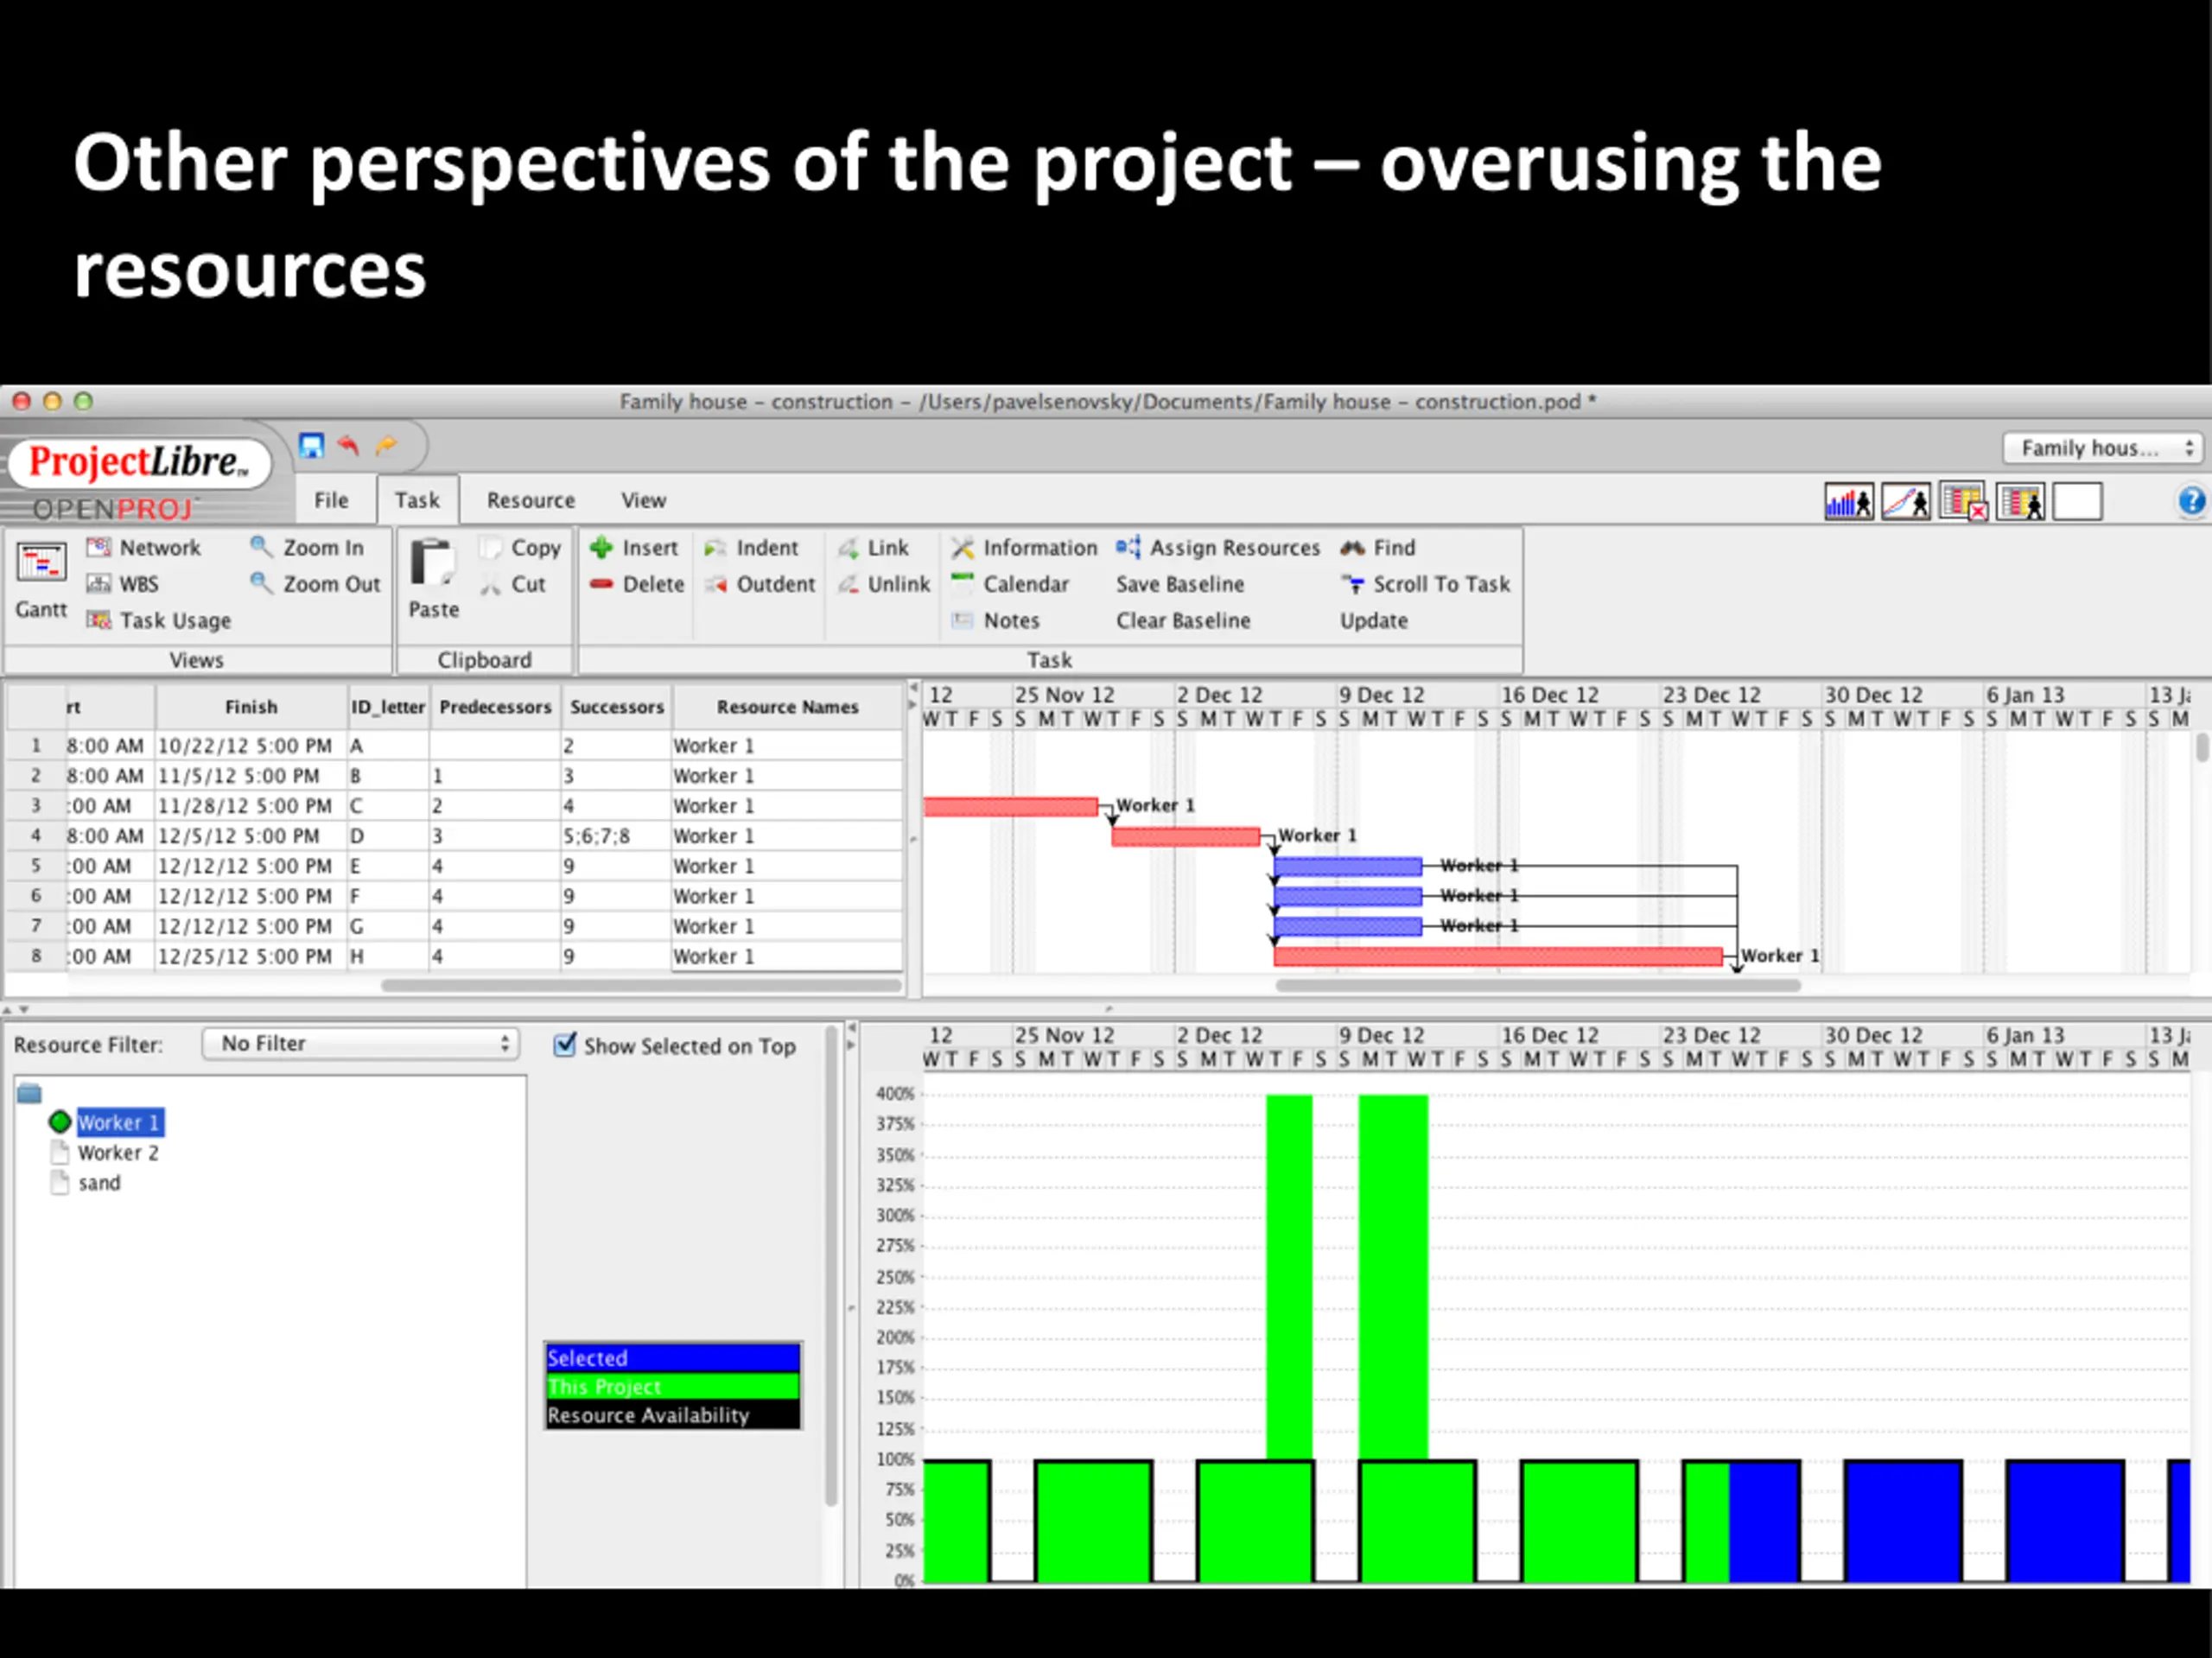Click the Update button
Image resolution: width=2212 pixels, height=1658 pixels.
point(1374,620)
